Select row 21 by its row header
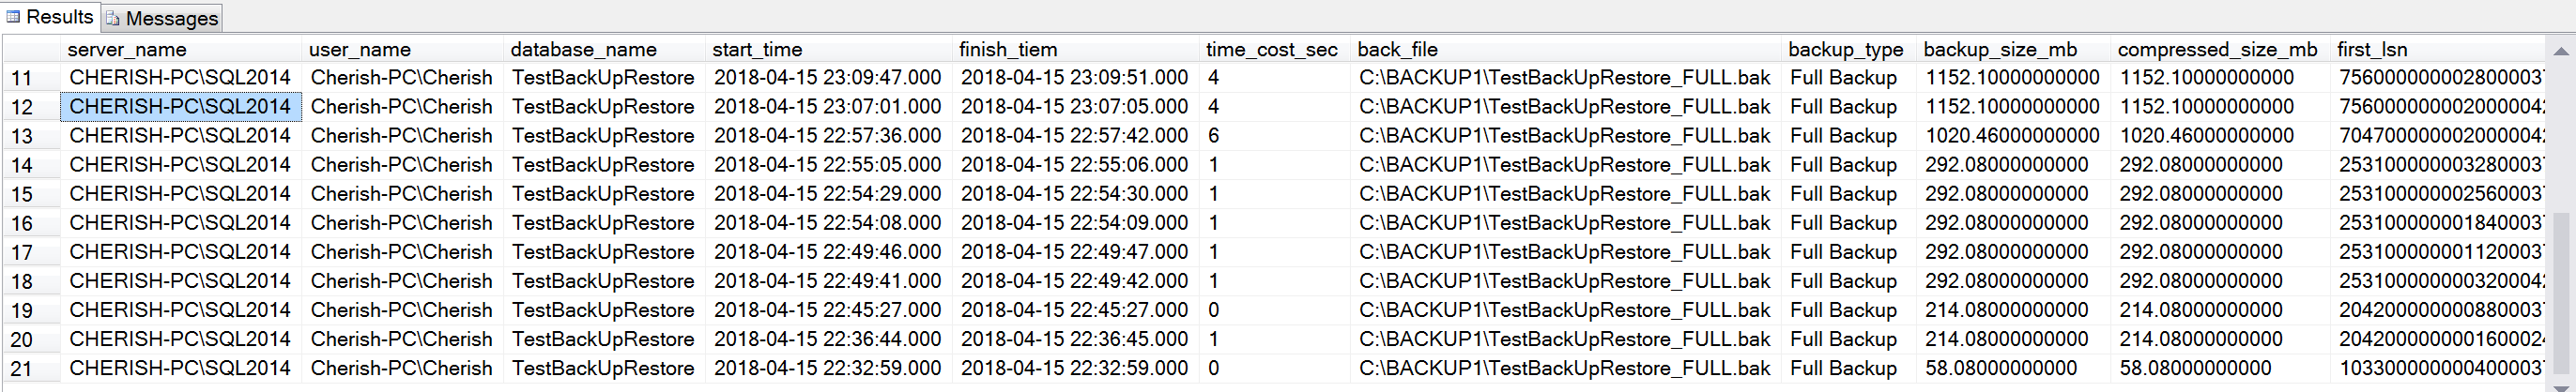The height and width of the screenshot is (392, 2576). pos(23,369)
